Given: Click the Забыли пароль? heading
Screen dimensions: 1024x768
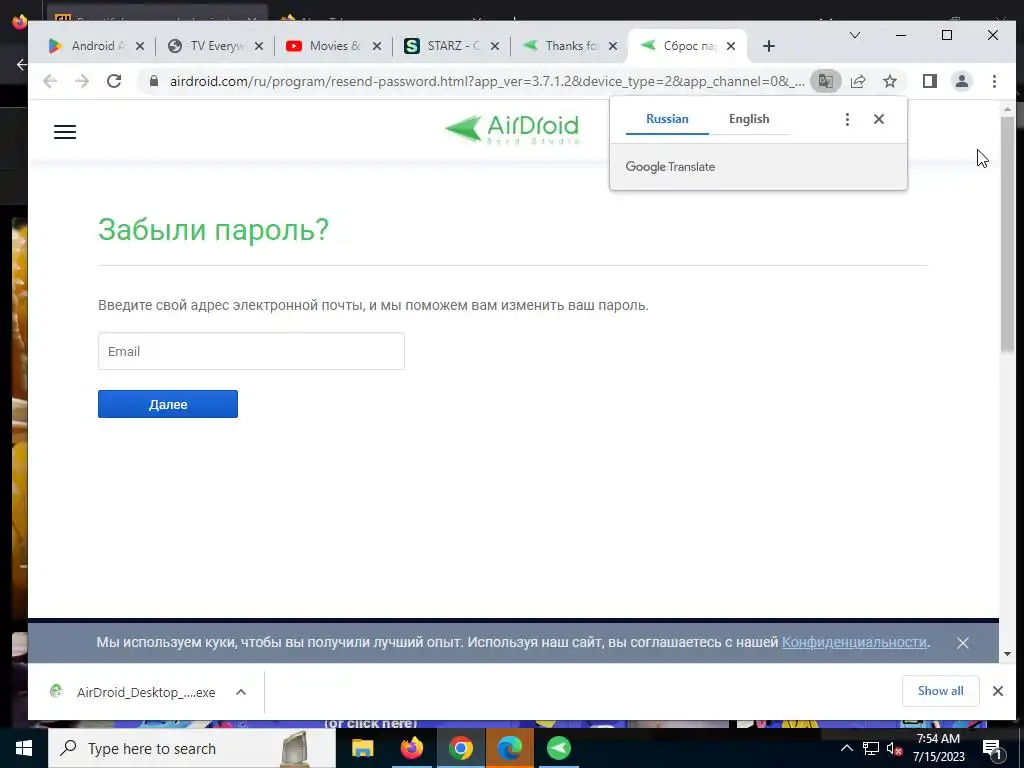Looking at the screenshot, I should [x=214, y=230].
